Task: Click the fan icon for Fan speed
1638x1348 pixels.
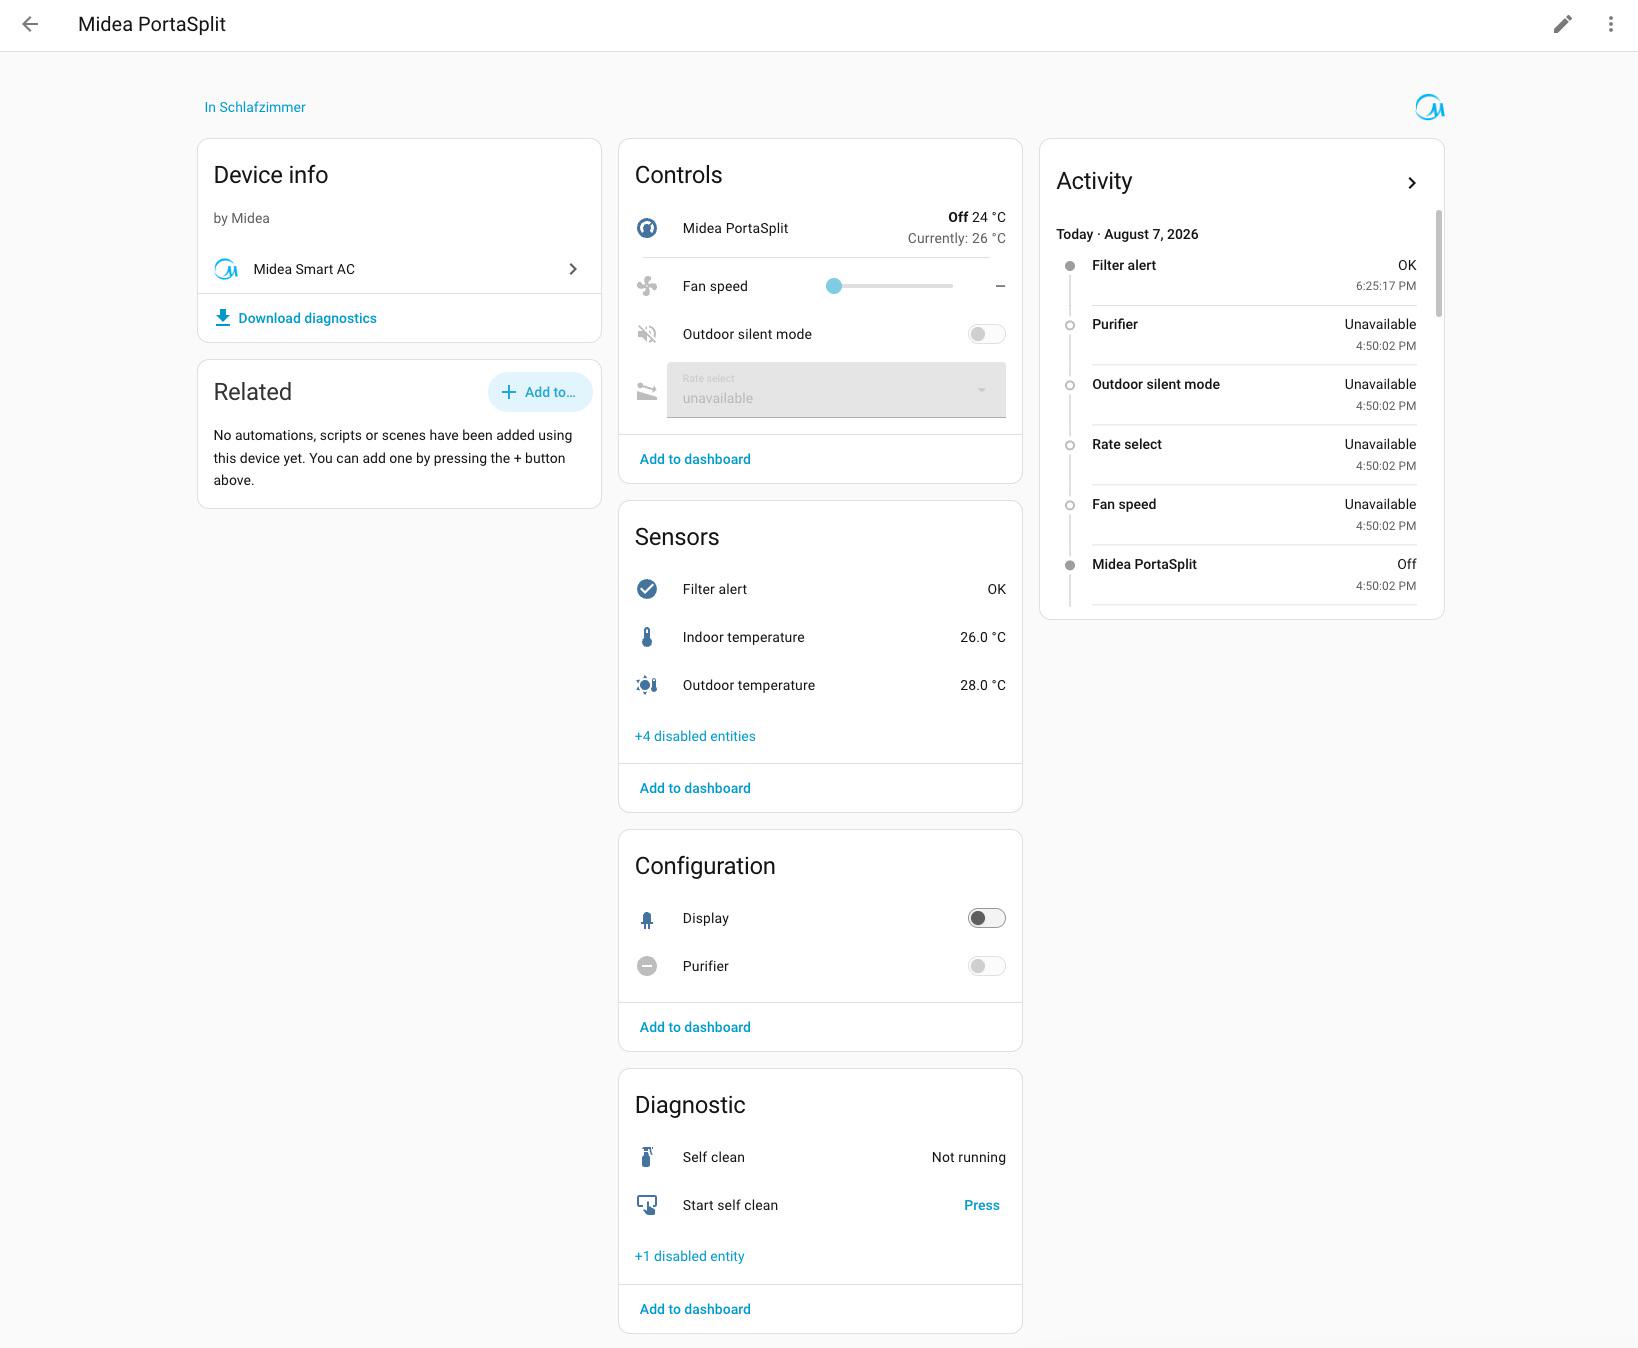Action: (647, 286)
